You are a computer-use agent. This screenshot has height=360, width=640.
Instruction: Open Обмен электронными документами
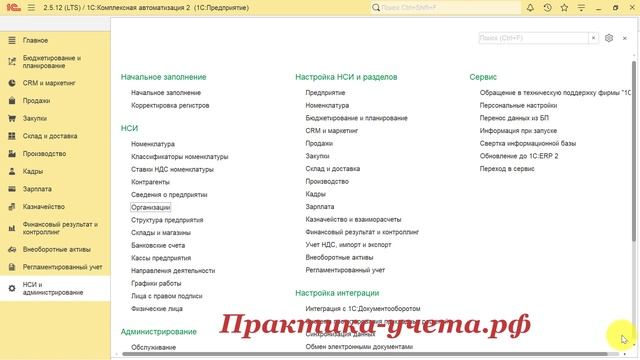[359, 347]
